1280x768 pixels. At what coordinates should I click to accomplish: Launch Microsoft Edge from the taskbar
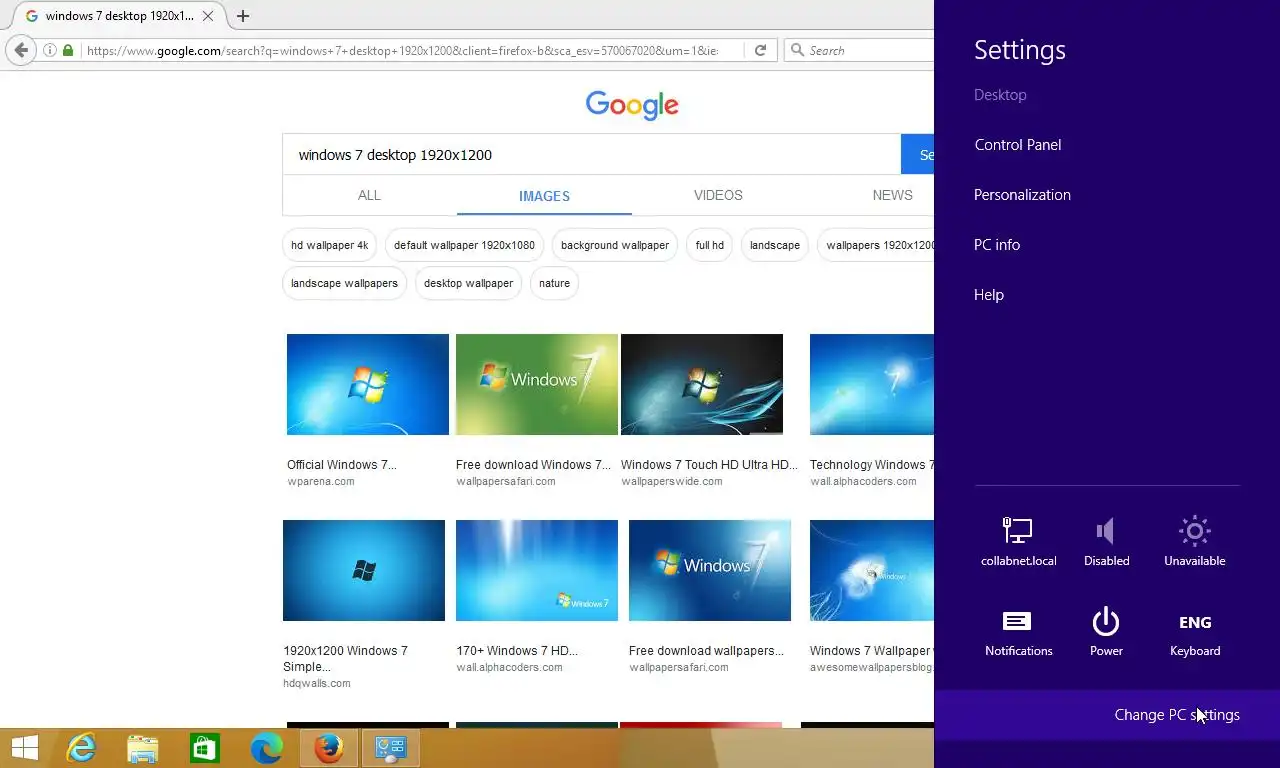tap(267, 748)
